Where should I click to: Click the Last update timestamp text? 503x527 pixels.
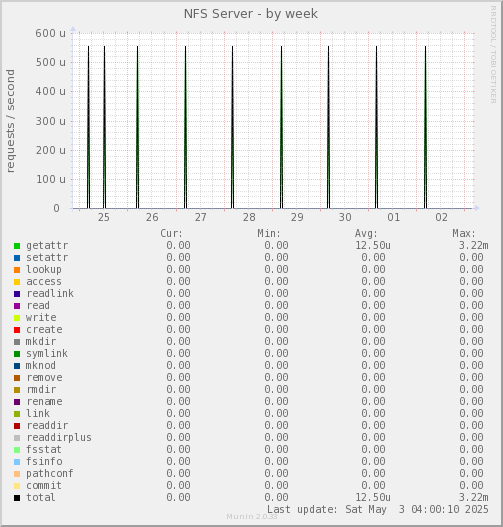(x=378, y=510)
